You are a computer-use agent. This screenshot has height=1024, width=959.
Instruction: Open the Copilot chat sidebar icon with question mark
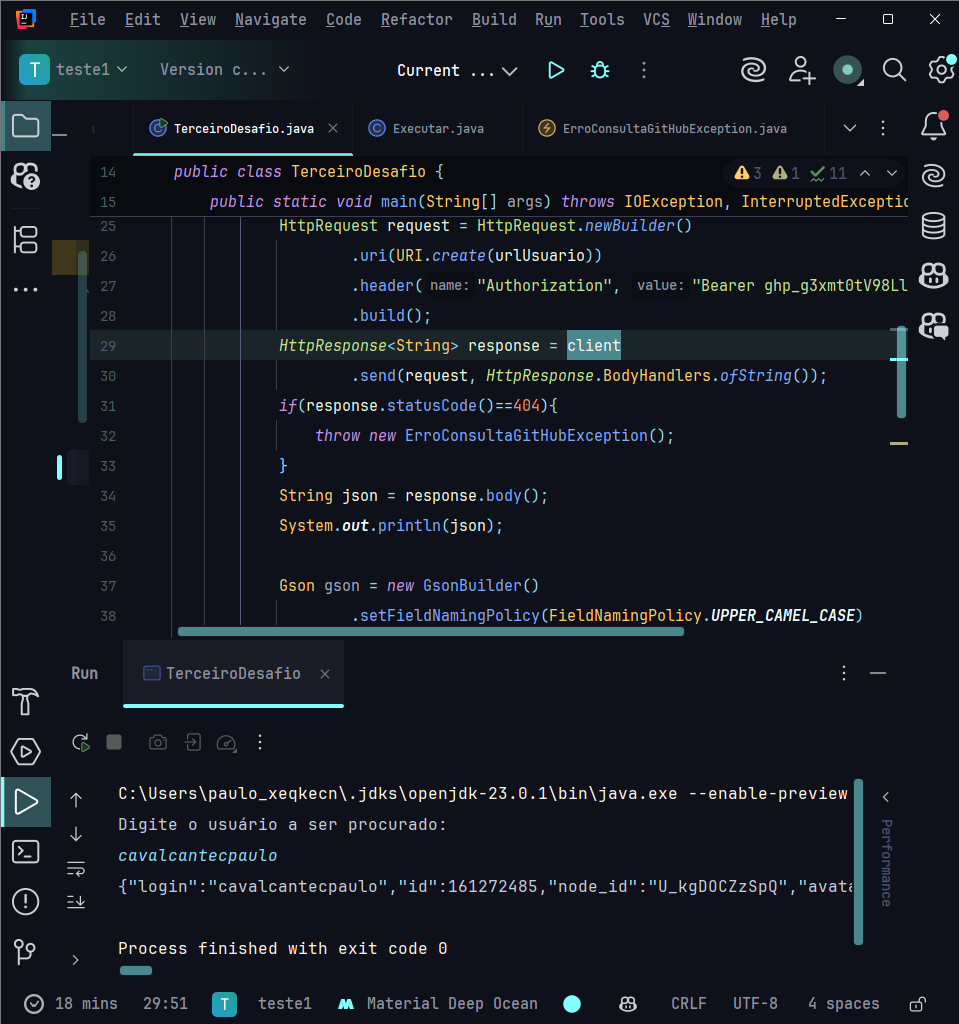[25, 176]
